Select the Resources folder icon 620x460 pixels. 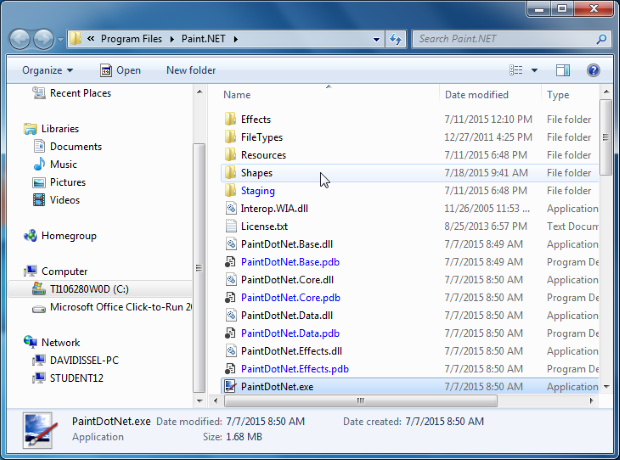(x=231, y=155)
